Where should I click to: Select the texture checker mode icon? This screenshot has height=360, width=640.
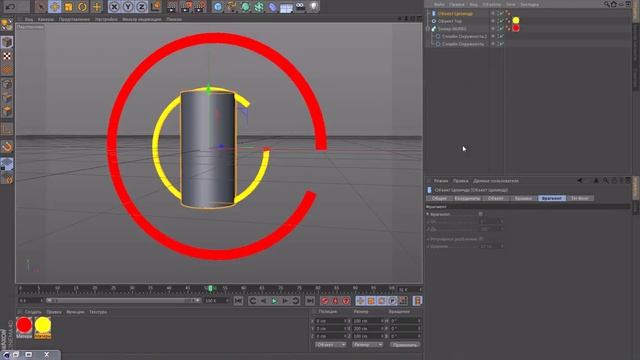point(7,56)
